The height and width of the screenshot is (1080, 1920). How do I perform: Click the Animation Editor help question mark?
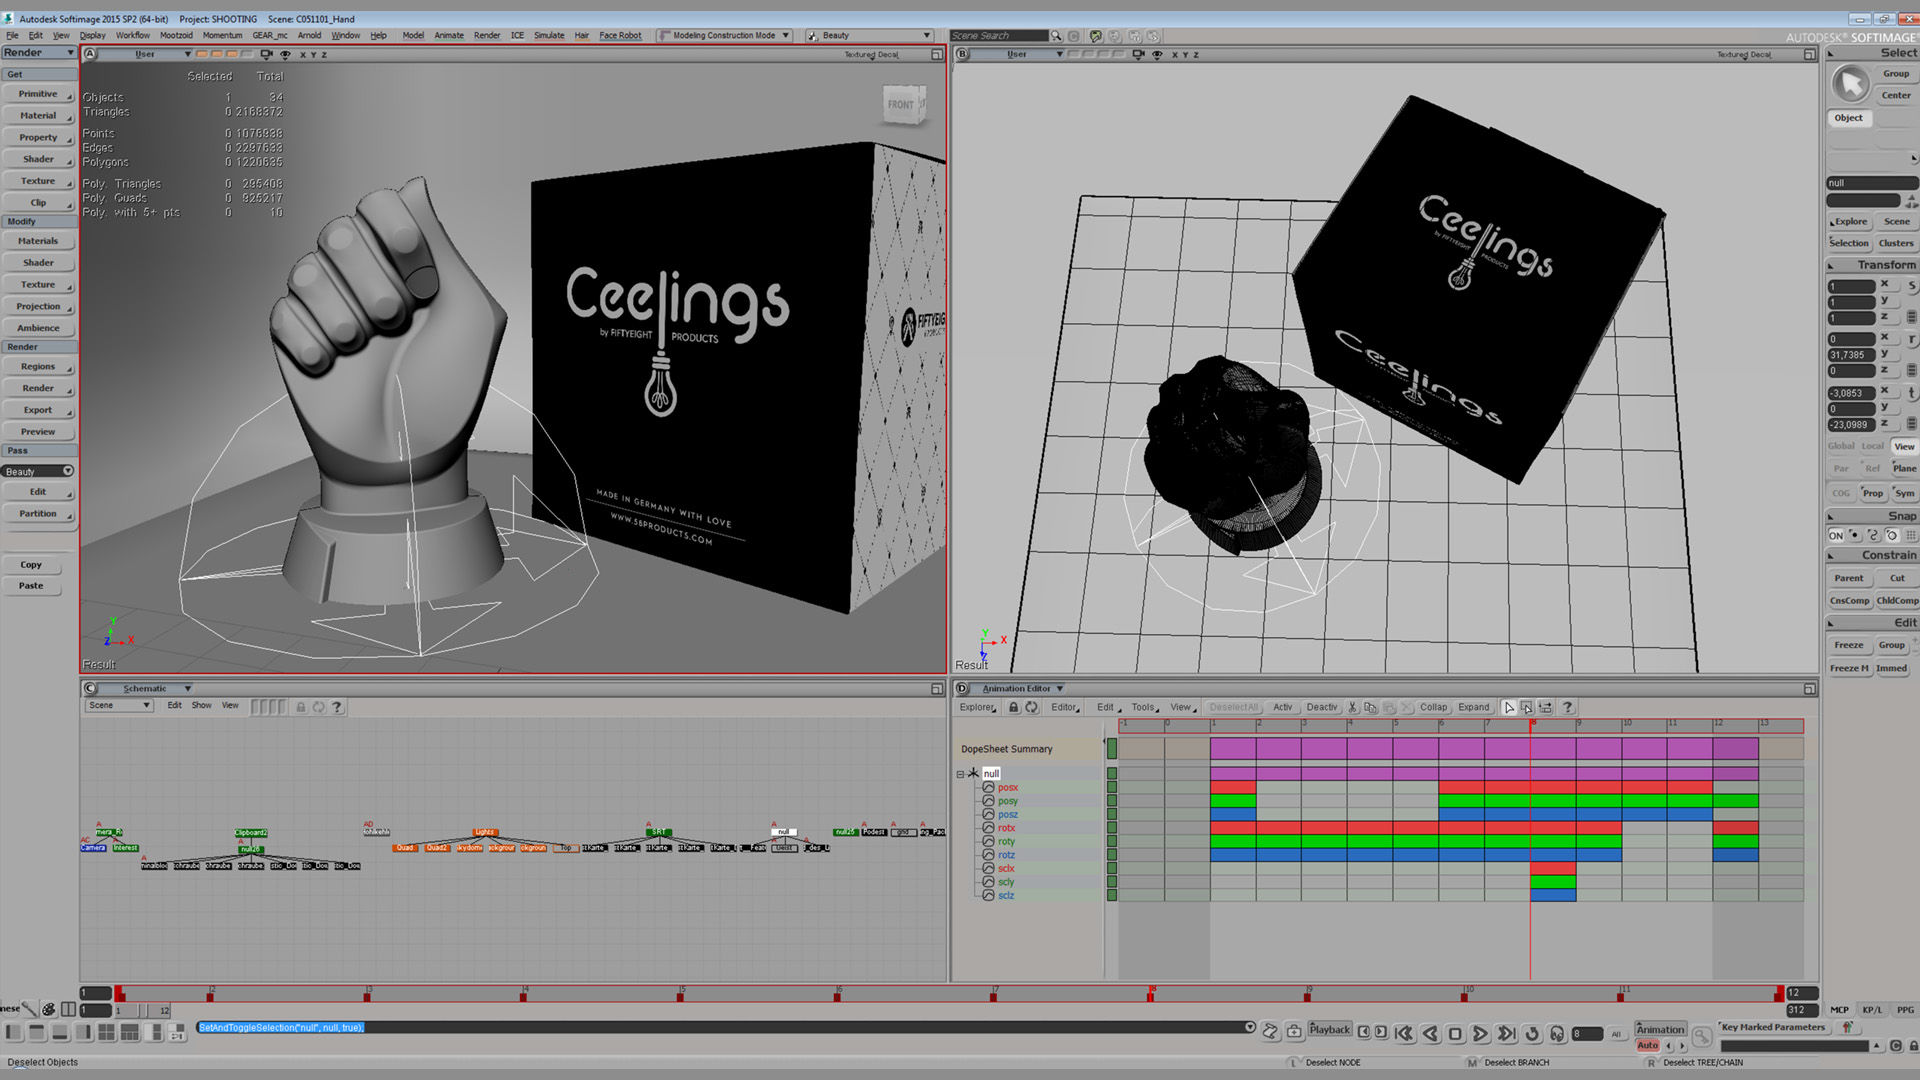click(1567, 707)
